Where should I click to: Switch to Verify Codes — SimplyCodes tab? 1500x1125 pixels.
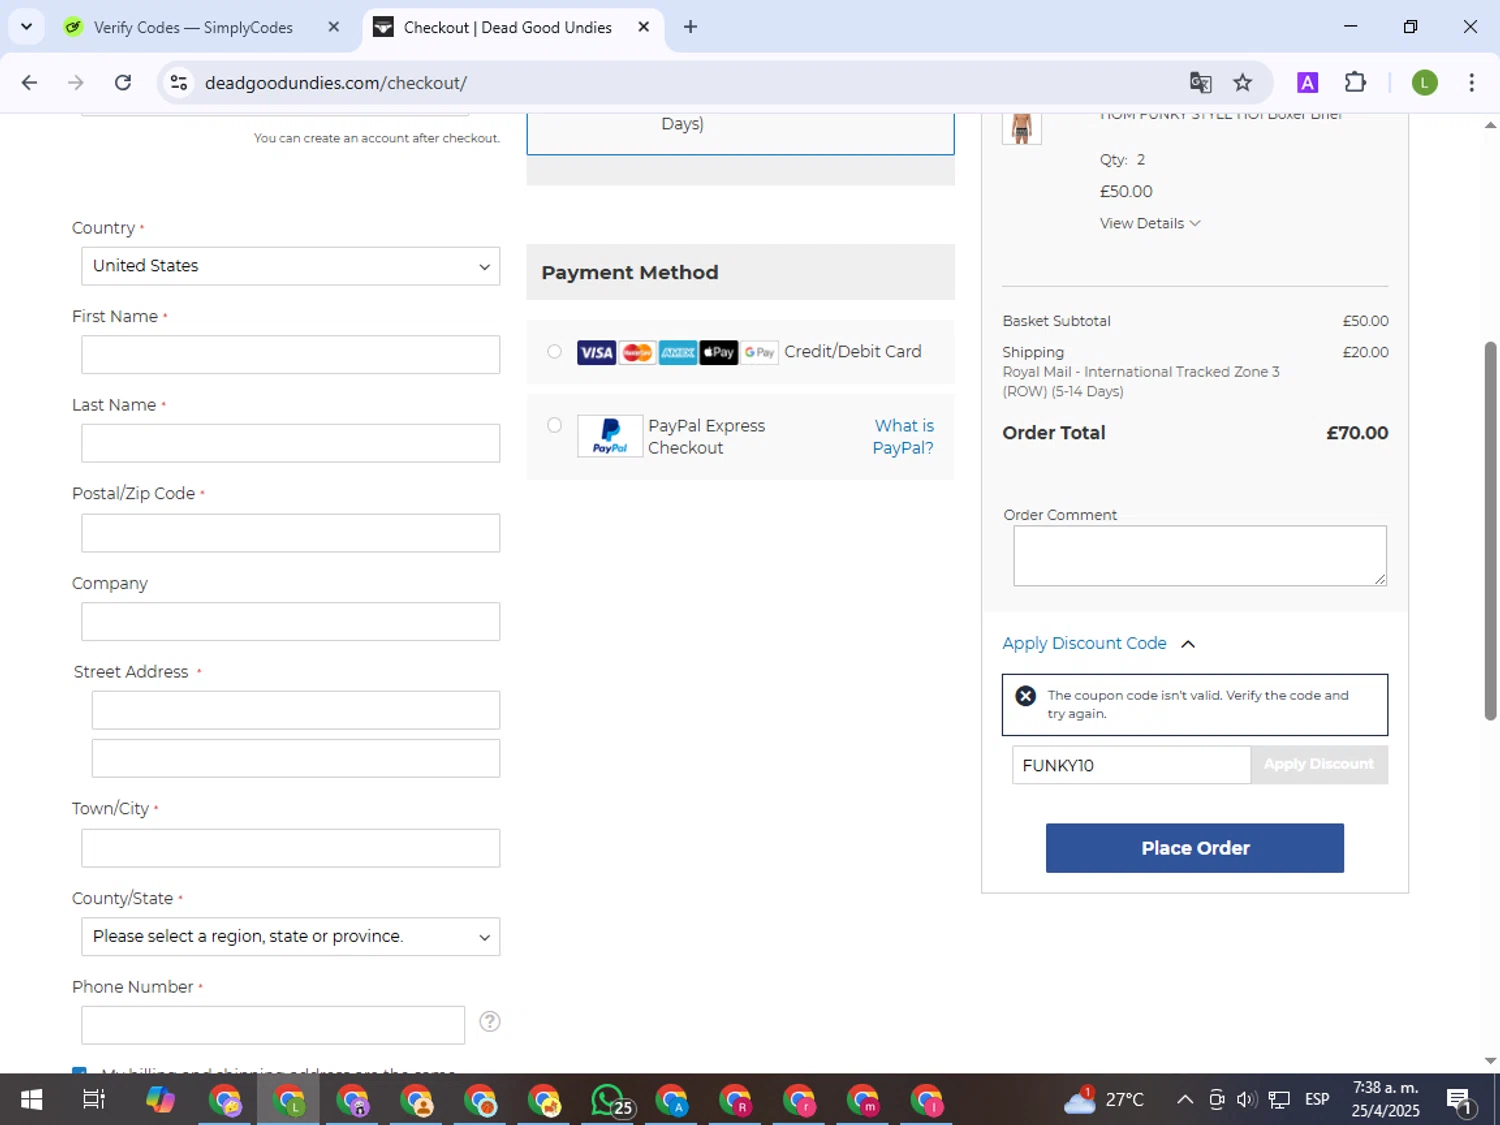193,27
